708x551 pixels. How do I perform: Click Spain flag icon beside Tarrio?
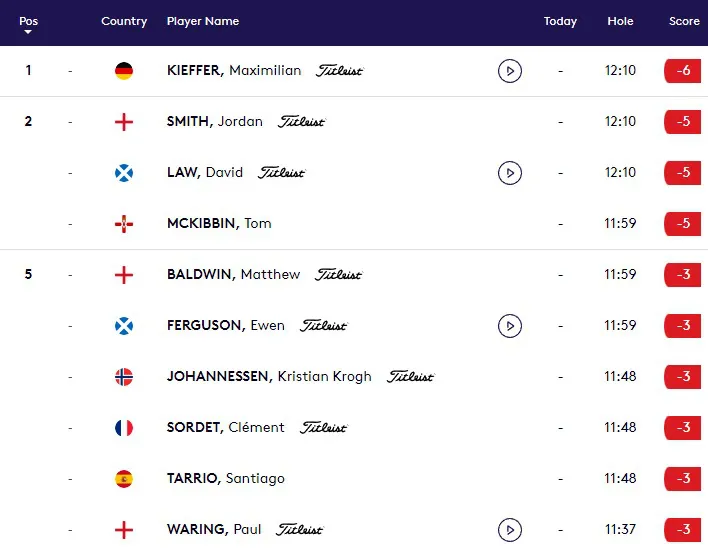click(124, 479)
